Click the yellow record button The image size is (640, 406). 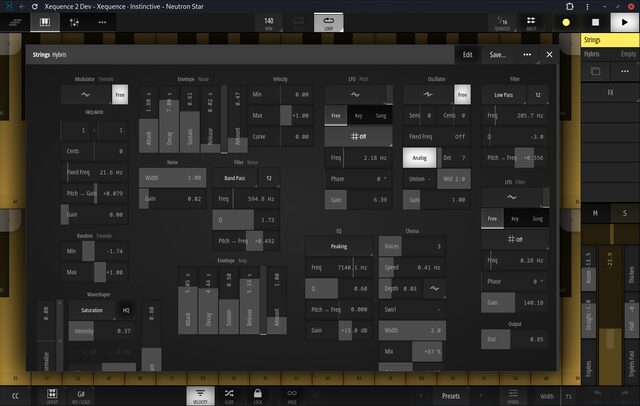tap(566, 22)
